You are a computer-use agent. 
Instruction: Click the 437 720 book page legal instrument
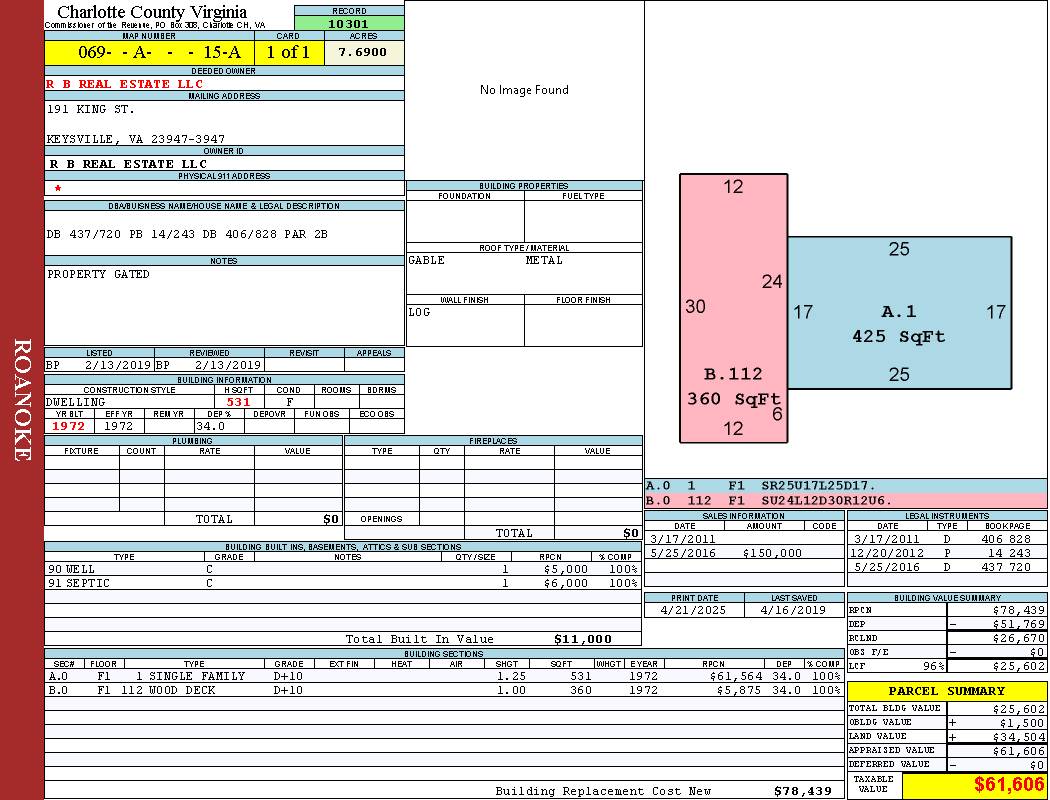point(1006,567)
